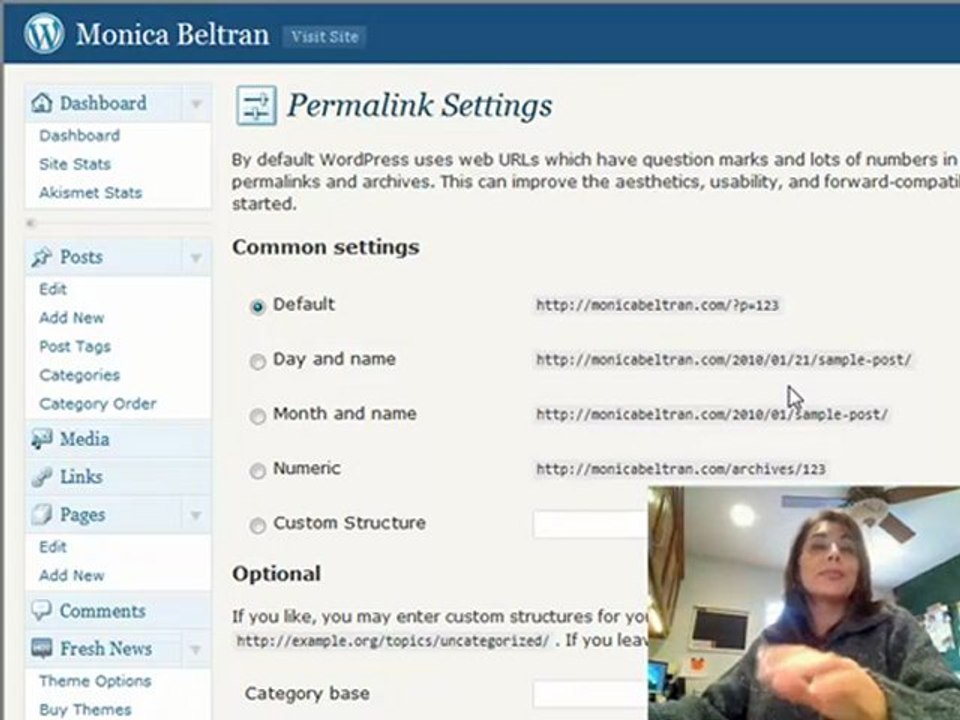Open Add New under Posts
The width and height of the screenshot is (960, 720).
coord(72,318)
